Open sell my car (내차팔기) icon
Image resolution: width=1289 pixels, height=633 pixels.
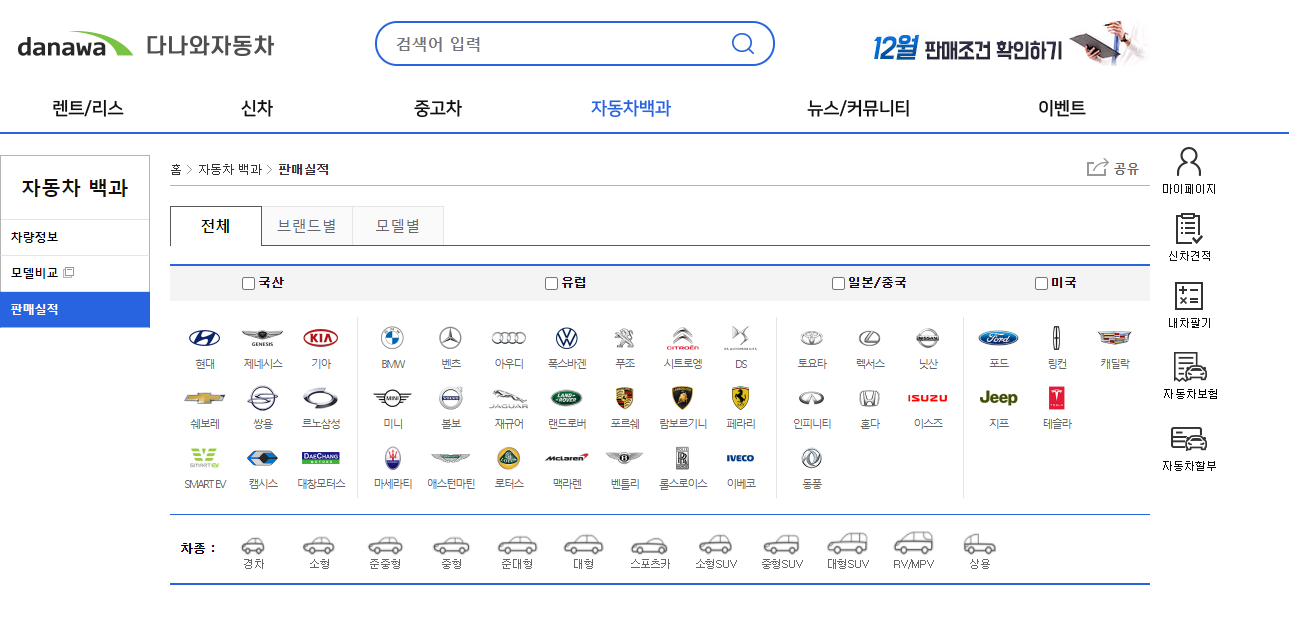[1189, 306]
